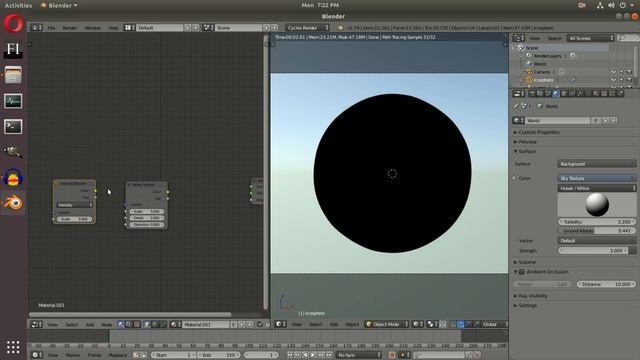Toggle Icosphere visibility eye in outliner
The height and width of the screenshot is (360, 640).
click(x=613, y=80)
